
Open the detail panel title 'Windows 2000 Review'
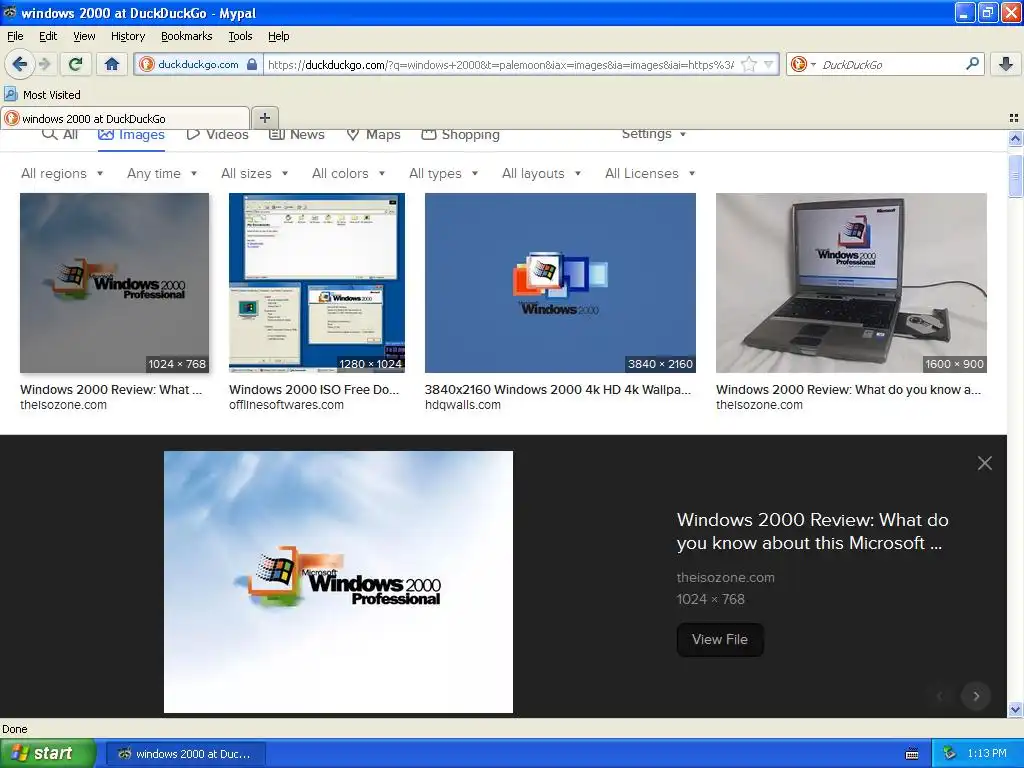tap(812, 531)
